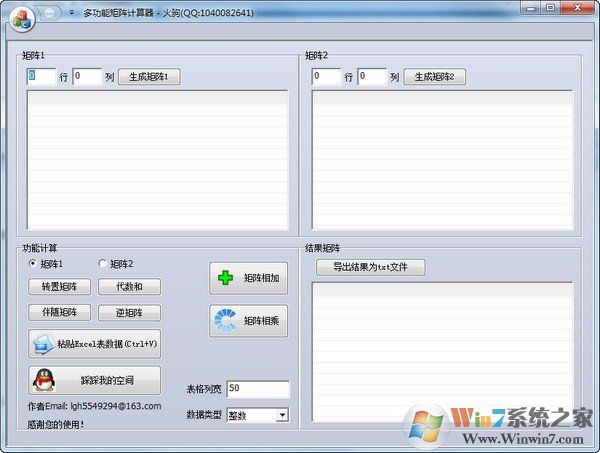This screenshot has height=453, width=600.
Task: Focus the 矩阵1 row count field
Action: click(41, 76)
